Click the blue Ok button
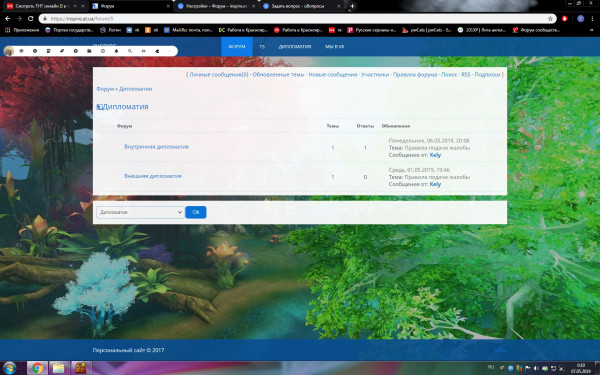 pos(196,212)
